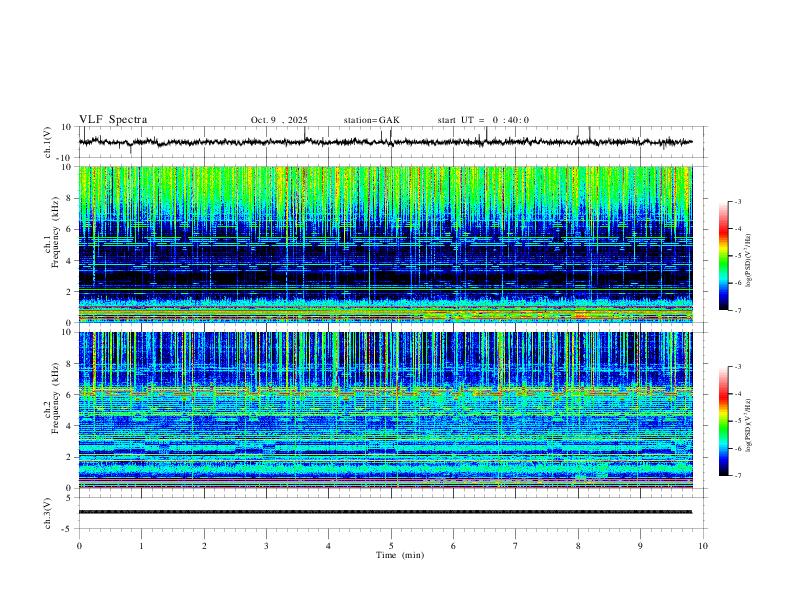Click the ch.1 color bar log(PSD) label

(x=749, y=260)
